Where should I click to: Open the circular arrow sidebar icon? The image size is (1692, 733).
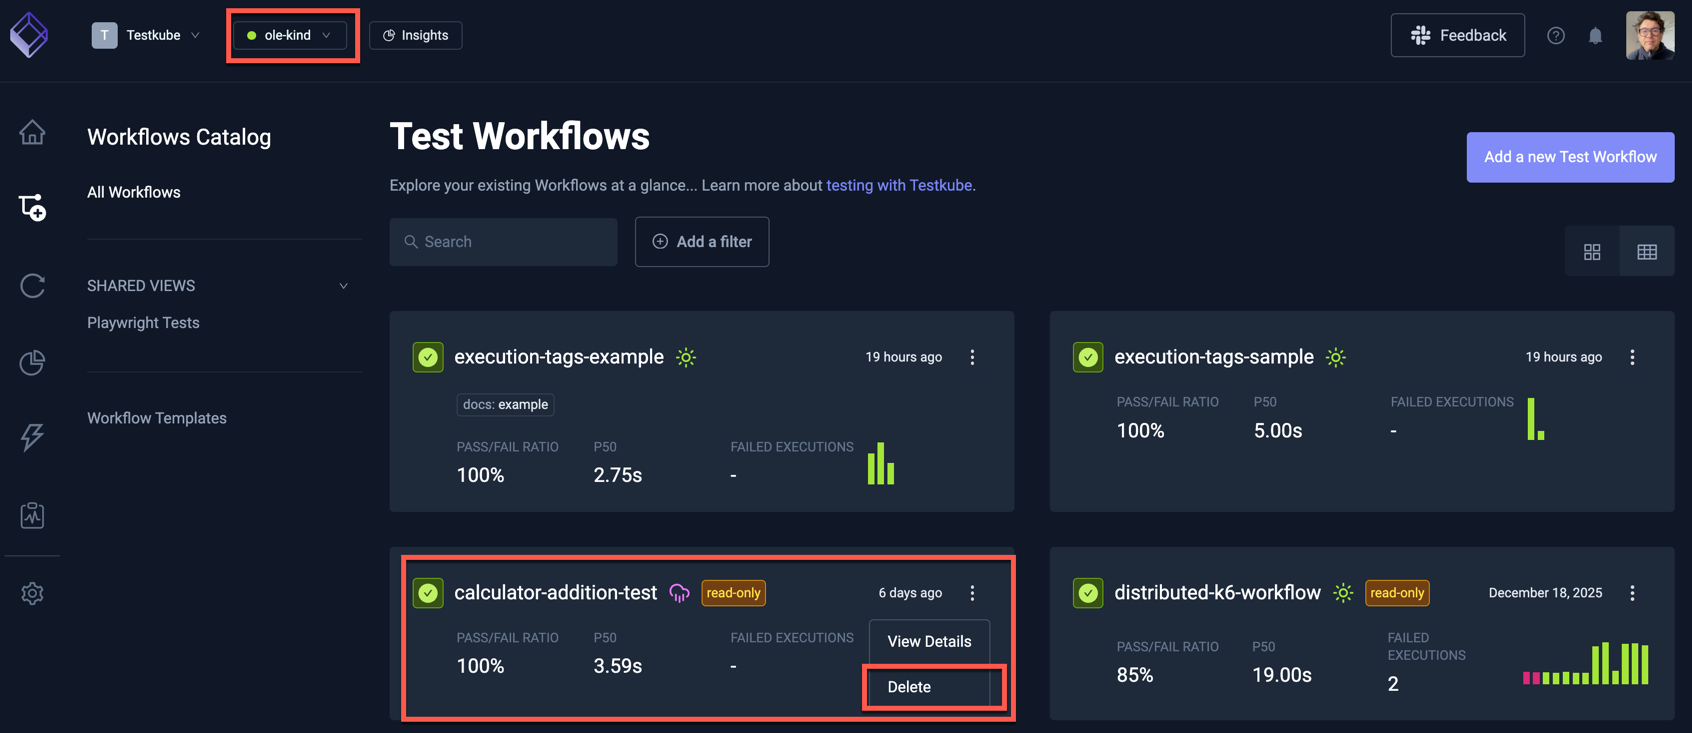click(x=32, y=286)
